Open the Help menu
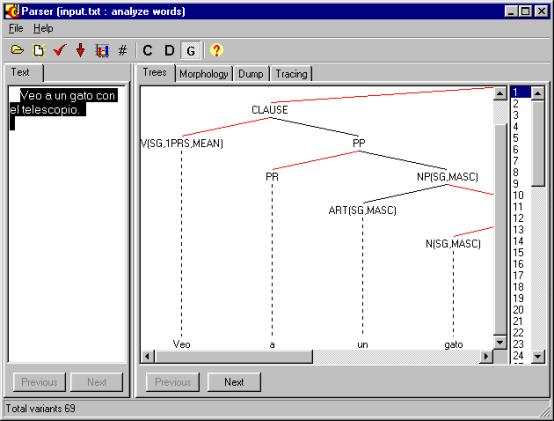Screen dimensions: 554x421 (x=43, y=28)
